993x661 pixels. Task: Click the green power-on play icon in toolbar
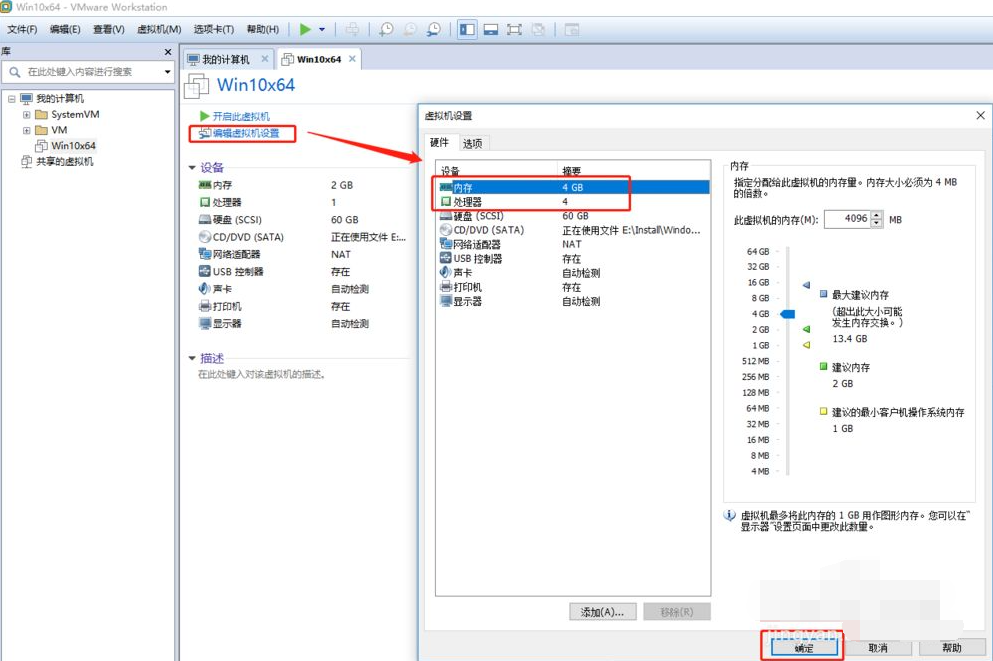tap(306, 30)
